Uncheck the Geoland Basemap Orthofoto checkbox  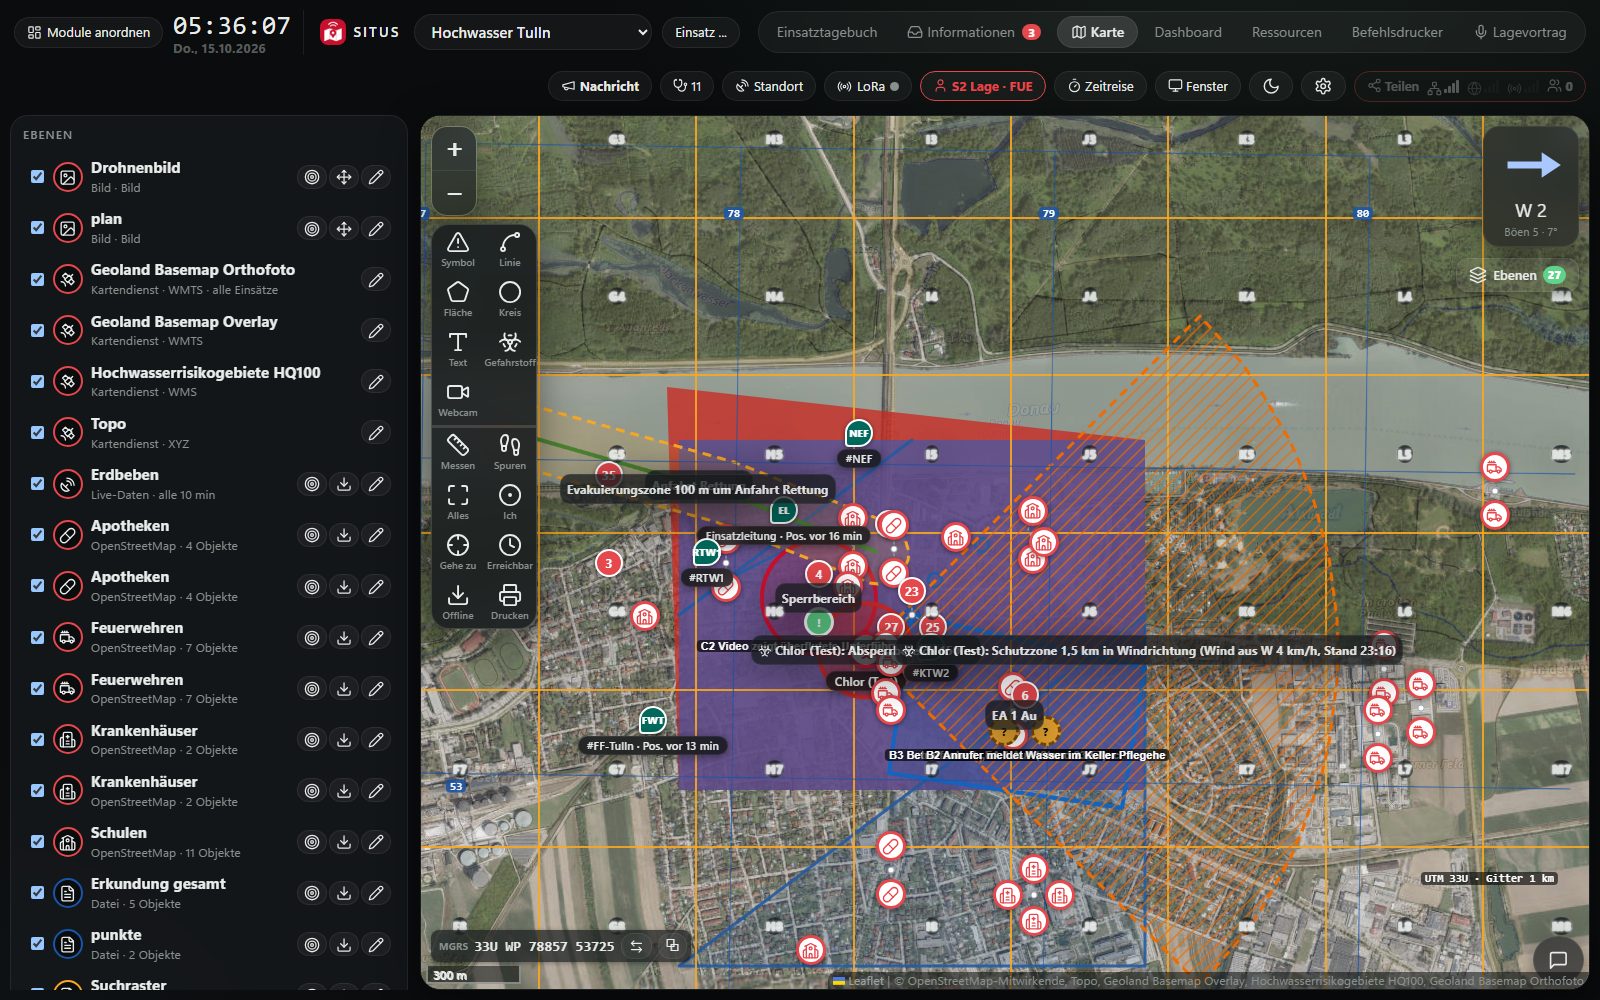point(38,279)
